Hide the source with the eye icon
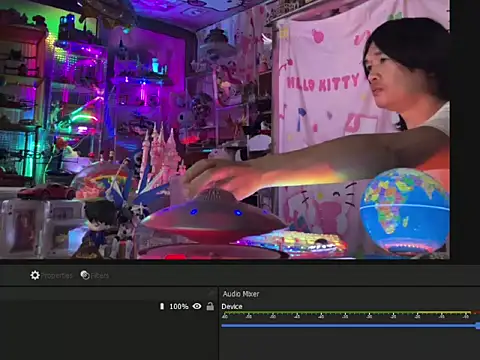The image size is (480, 360). pos(197,306)
